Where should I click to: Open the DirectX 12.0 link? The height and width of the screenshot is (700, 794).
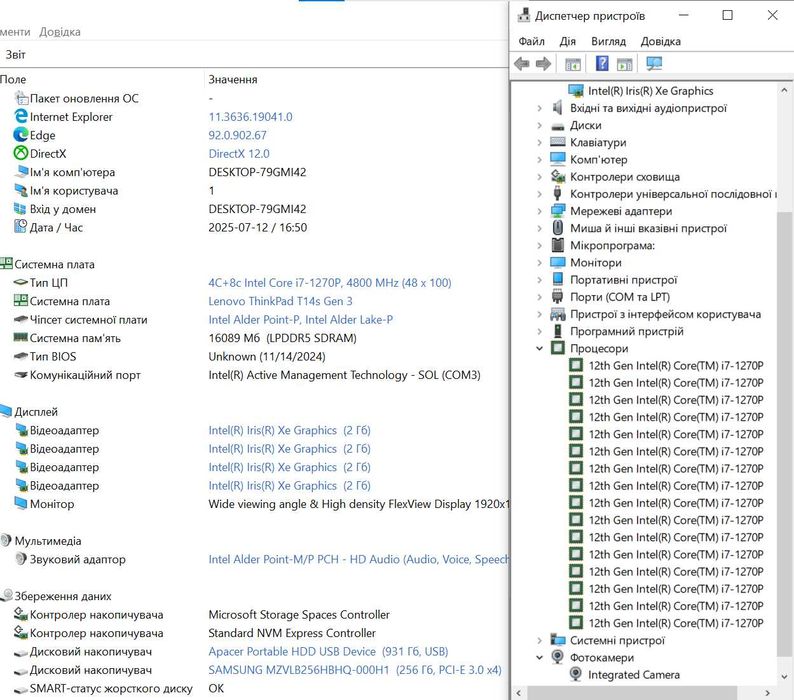click(x=239, y=153)
